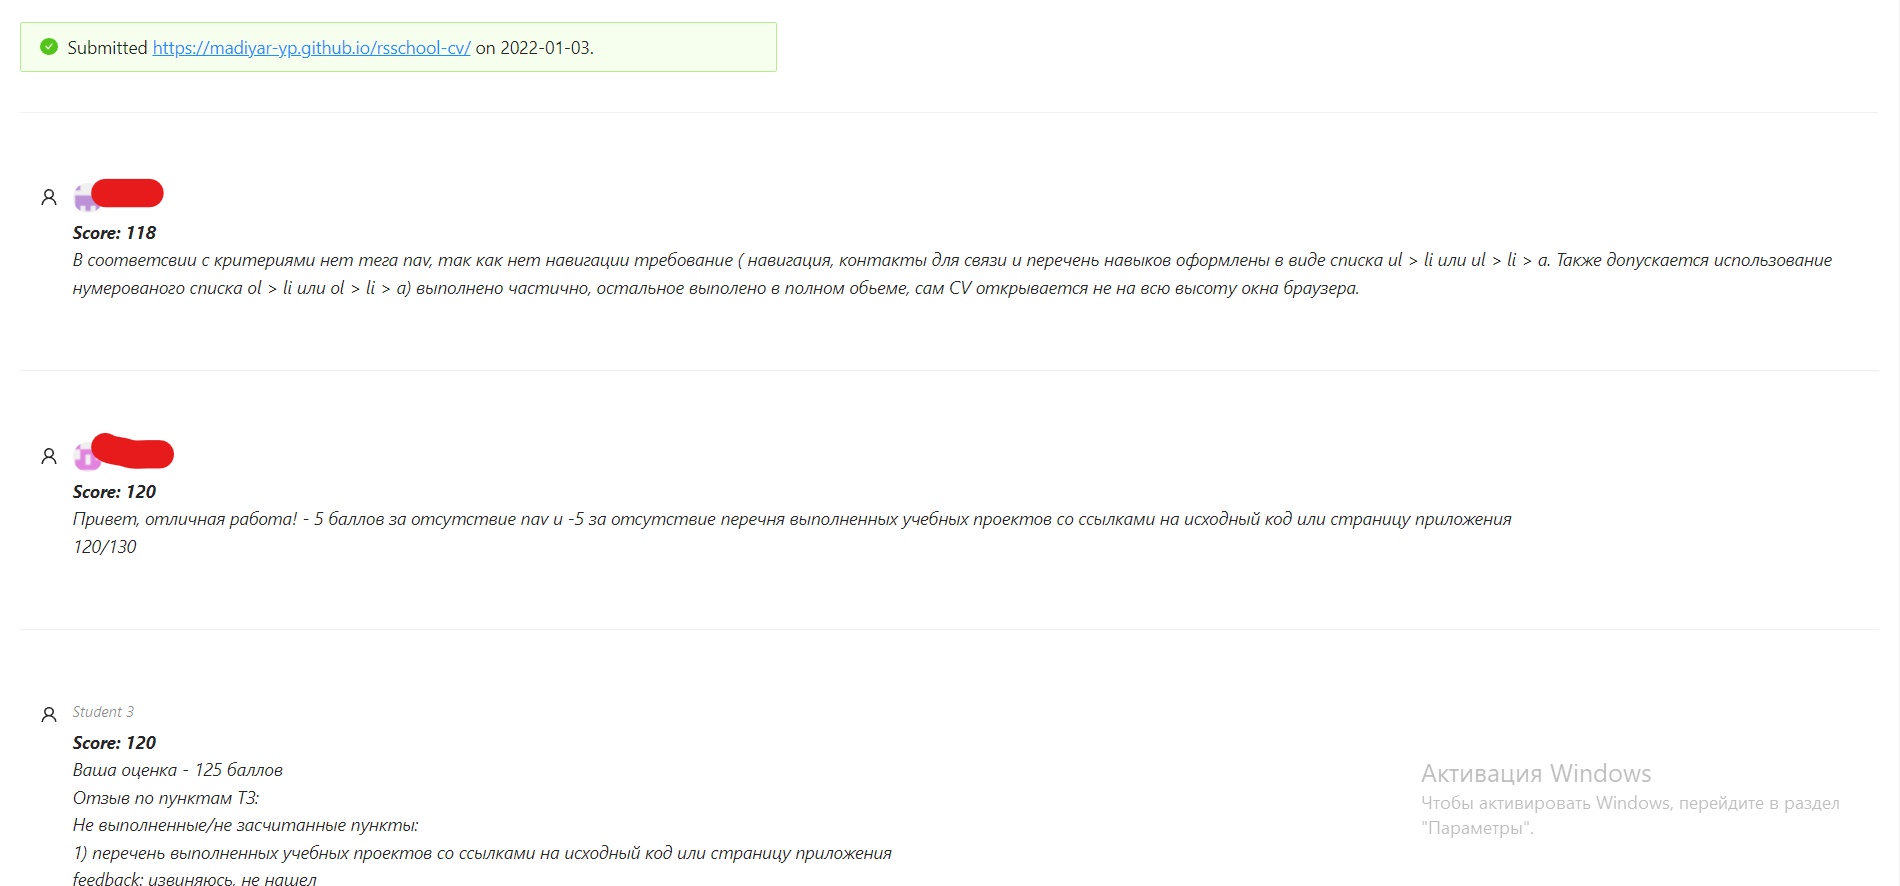
Task: Click the 'Параметры' activation hint text
Action: pyautogui.click(x=1480, y=827)
